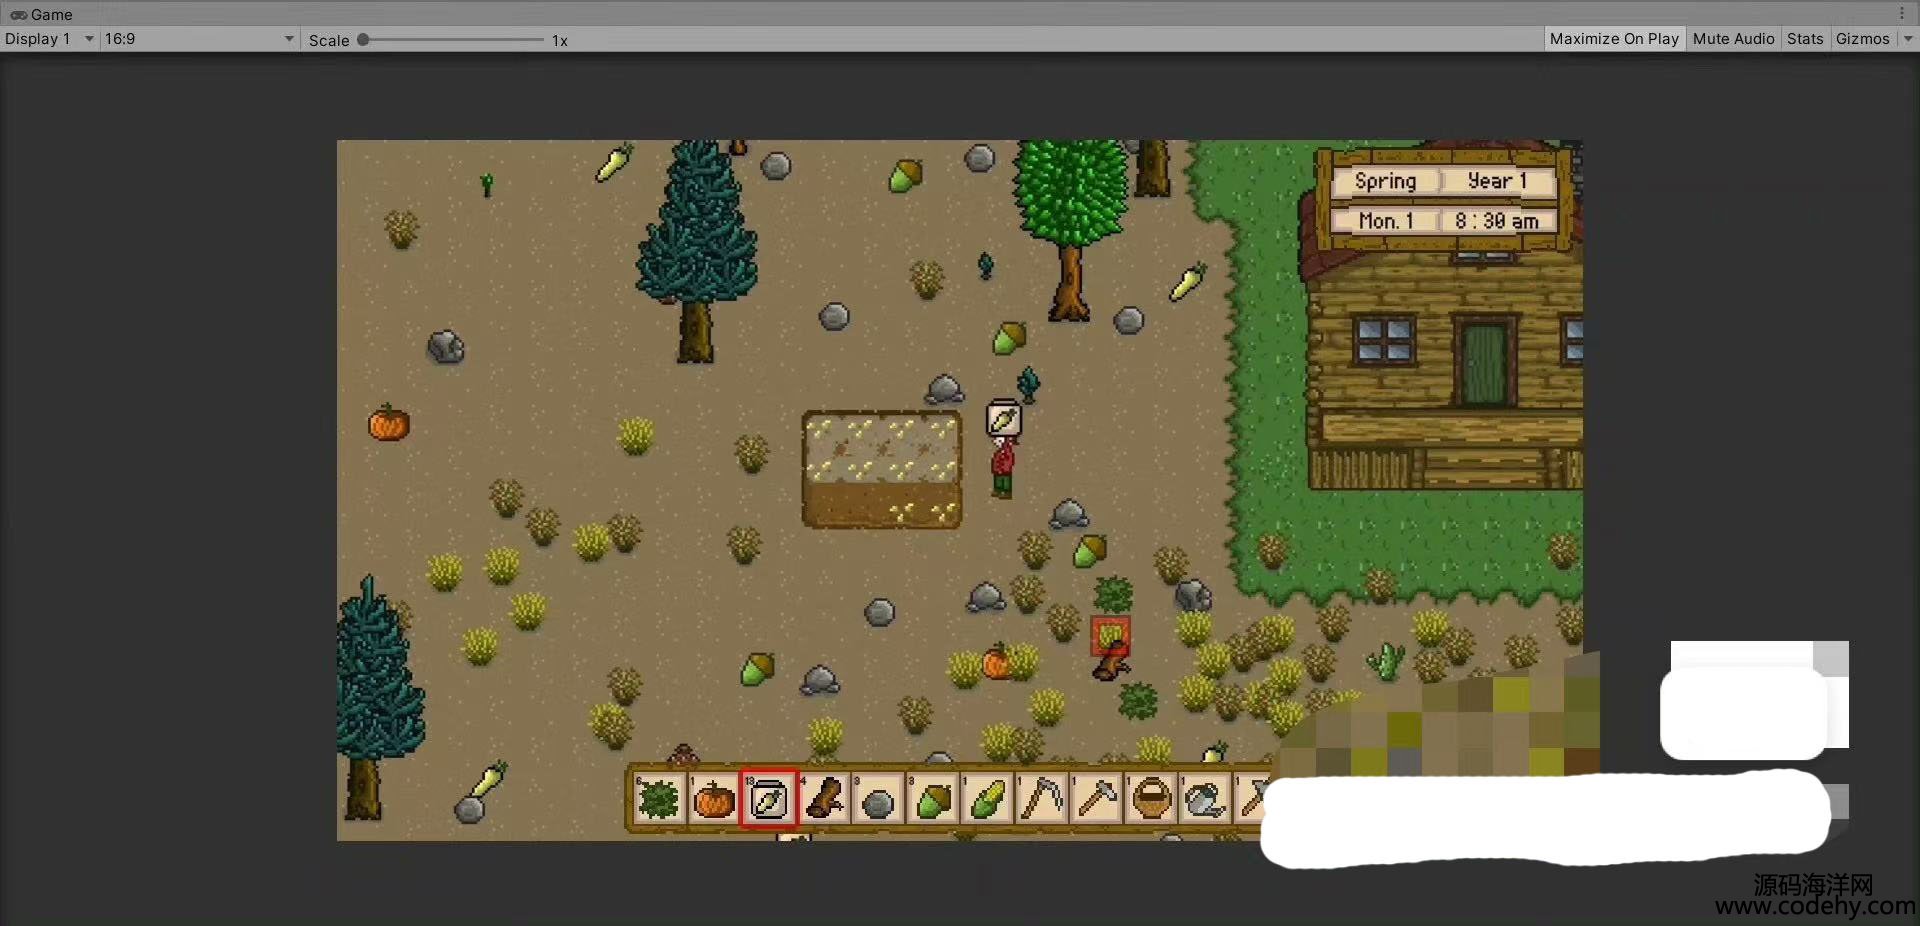
Task: Select the wood log inventory slot
Action: click(x=824, y=798)
